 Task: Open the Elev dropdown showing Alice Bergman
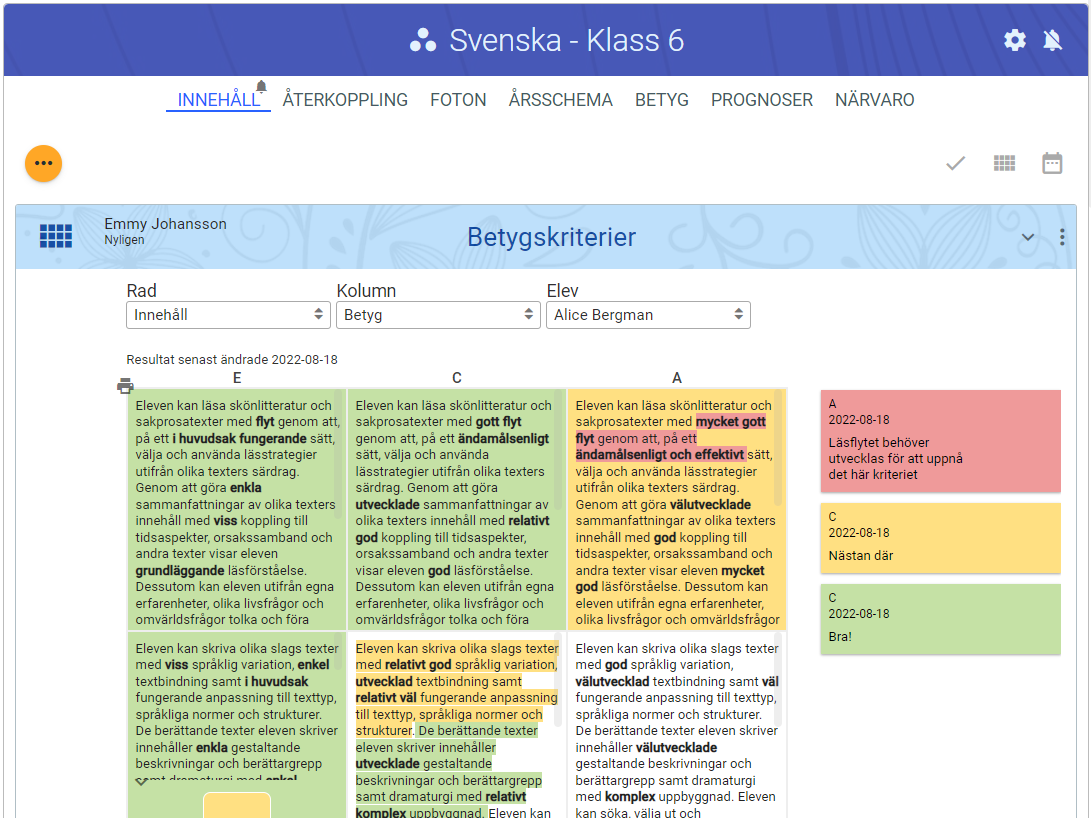648,314
